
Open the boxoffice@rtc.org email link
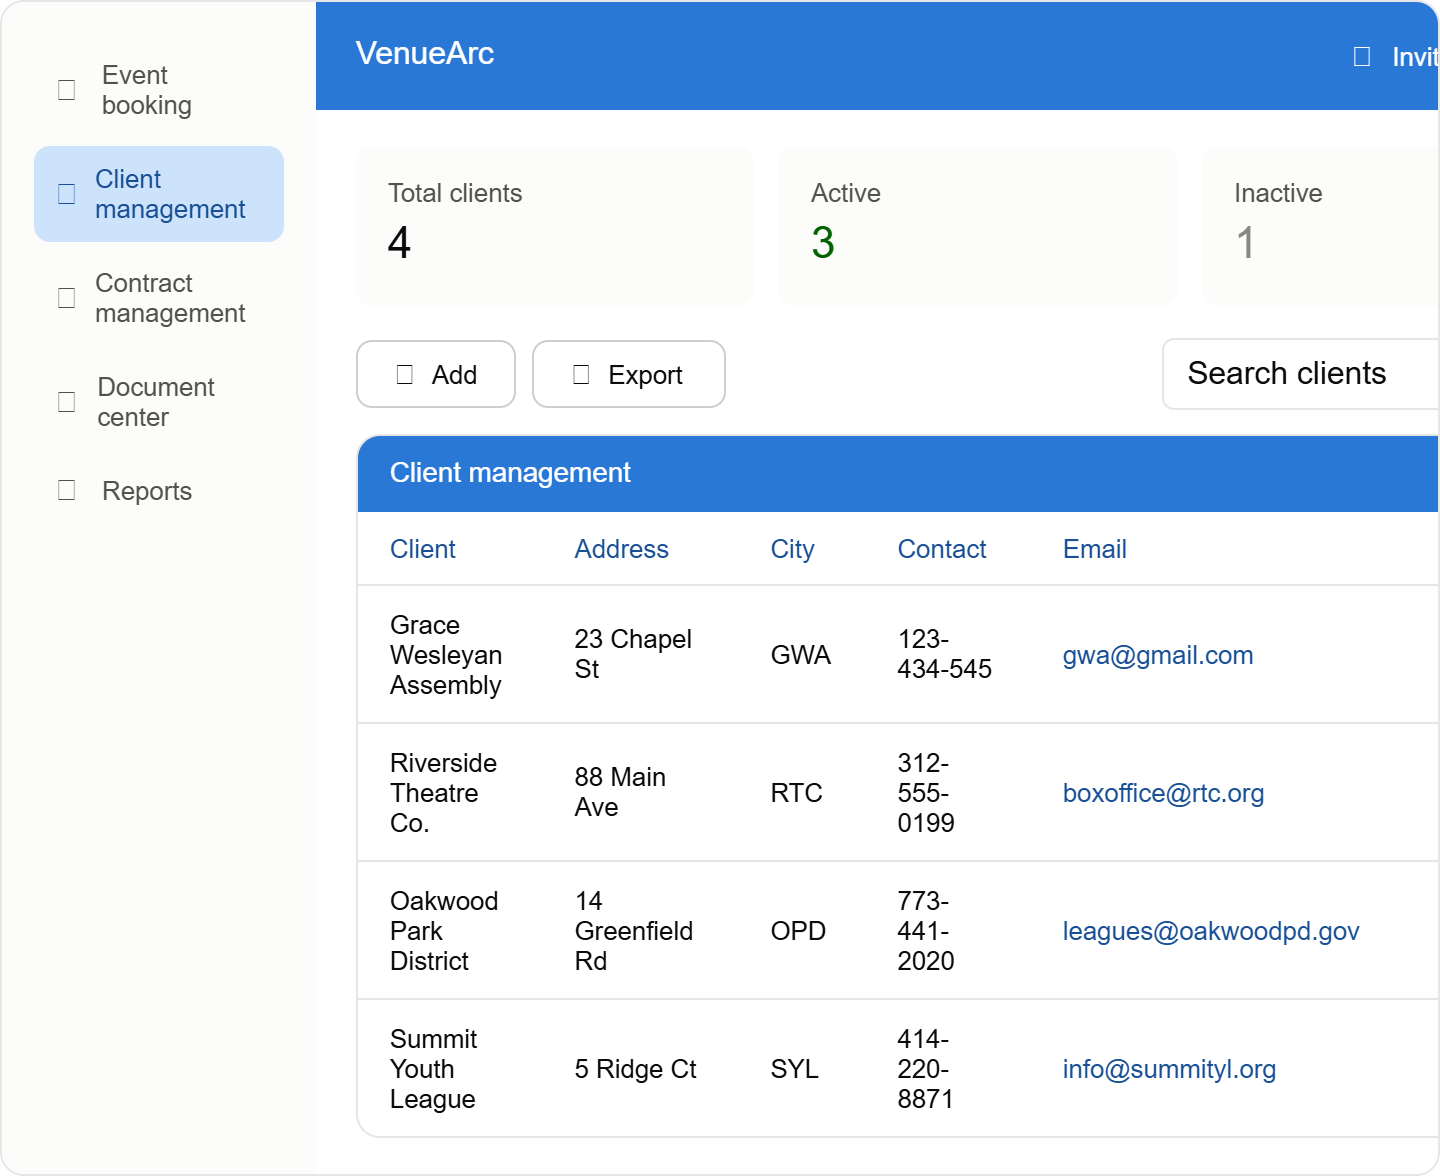[1164, 793]
